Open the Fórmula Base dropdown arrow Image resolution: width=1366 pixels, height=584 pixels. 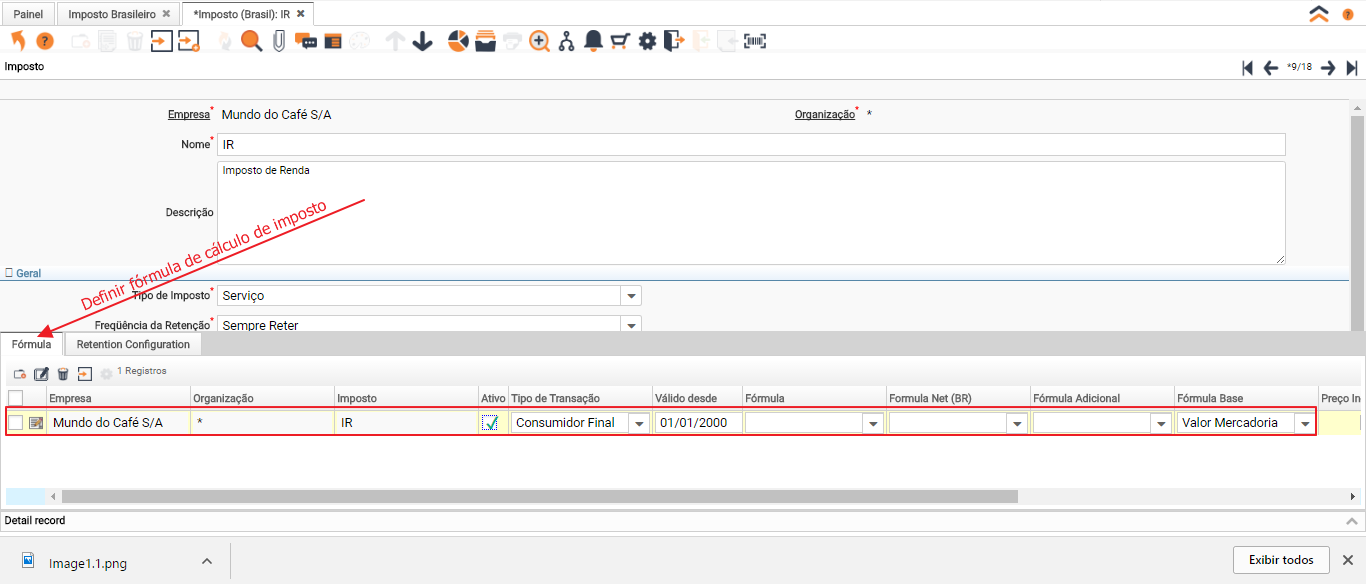tap(1304, 423)
